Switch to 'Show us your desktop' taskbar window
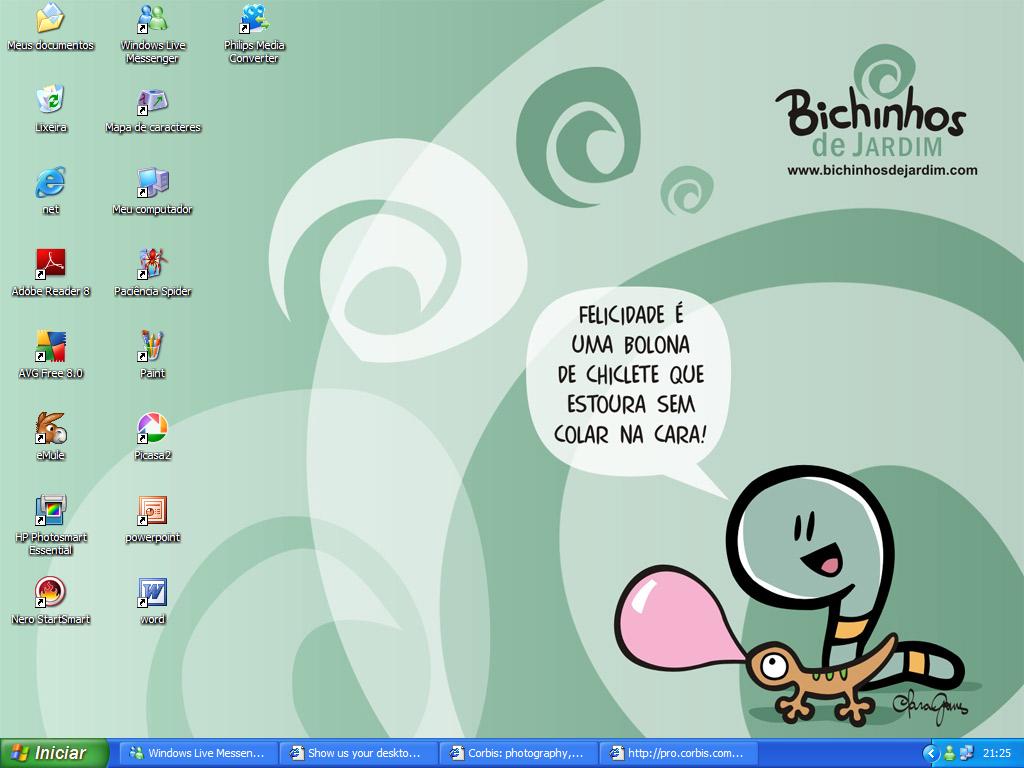This screenshot has height=768, width=1024. (x=357, y=753)
